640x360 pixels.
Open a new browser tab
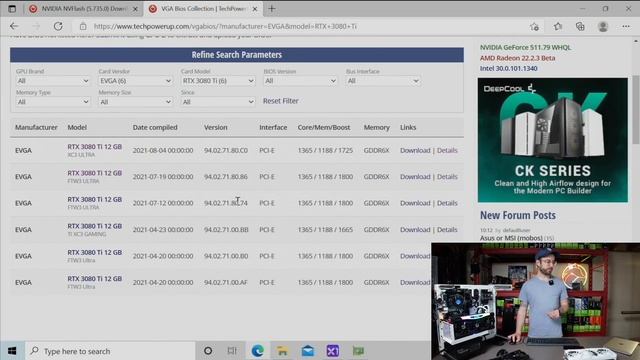click(x=272, y=9)
